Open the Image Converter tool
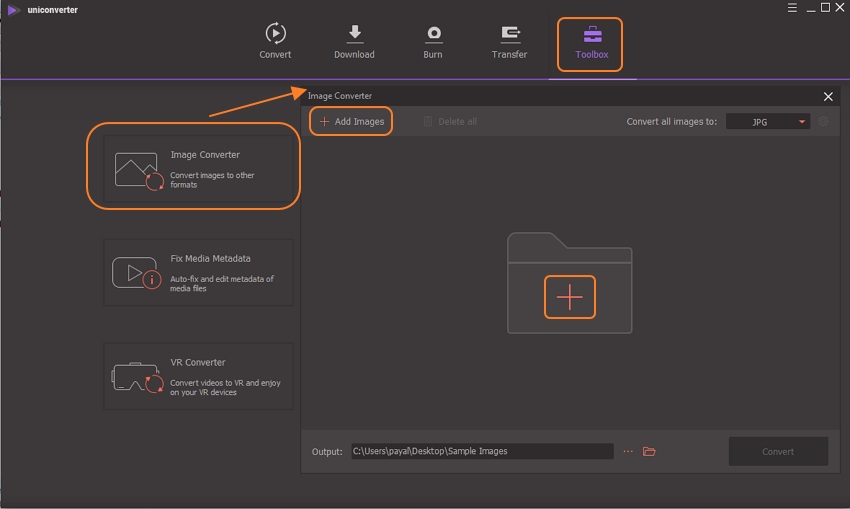The image size is (850, 509). [x=198, y=166]
